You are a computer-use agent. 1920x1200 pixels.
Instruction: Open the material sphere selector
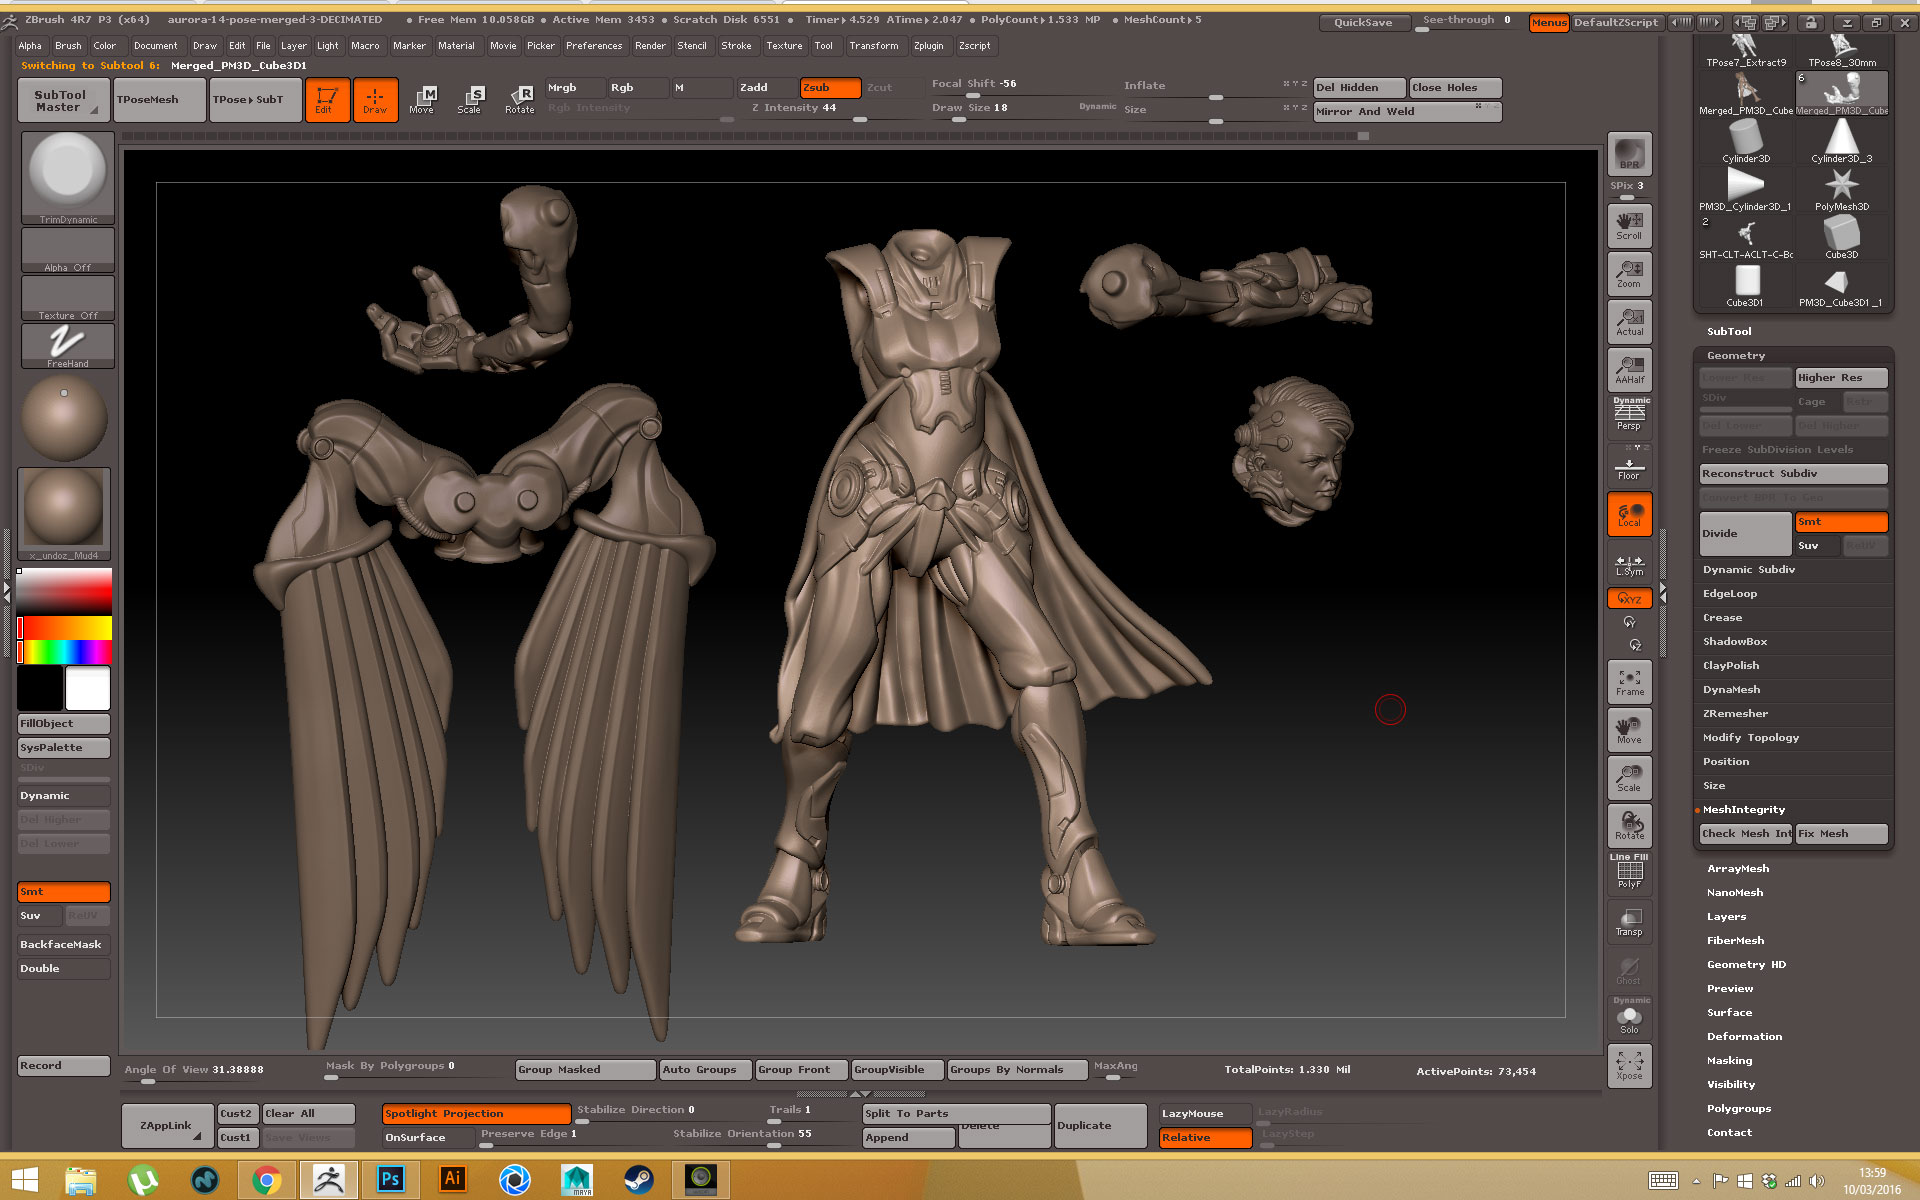click(x=64, y=514)
